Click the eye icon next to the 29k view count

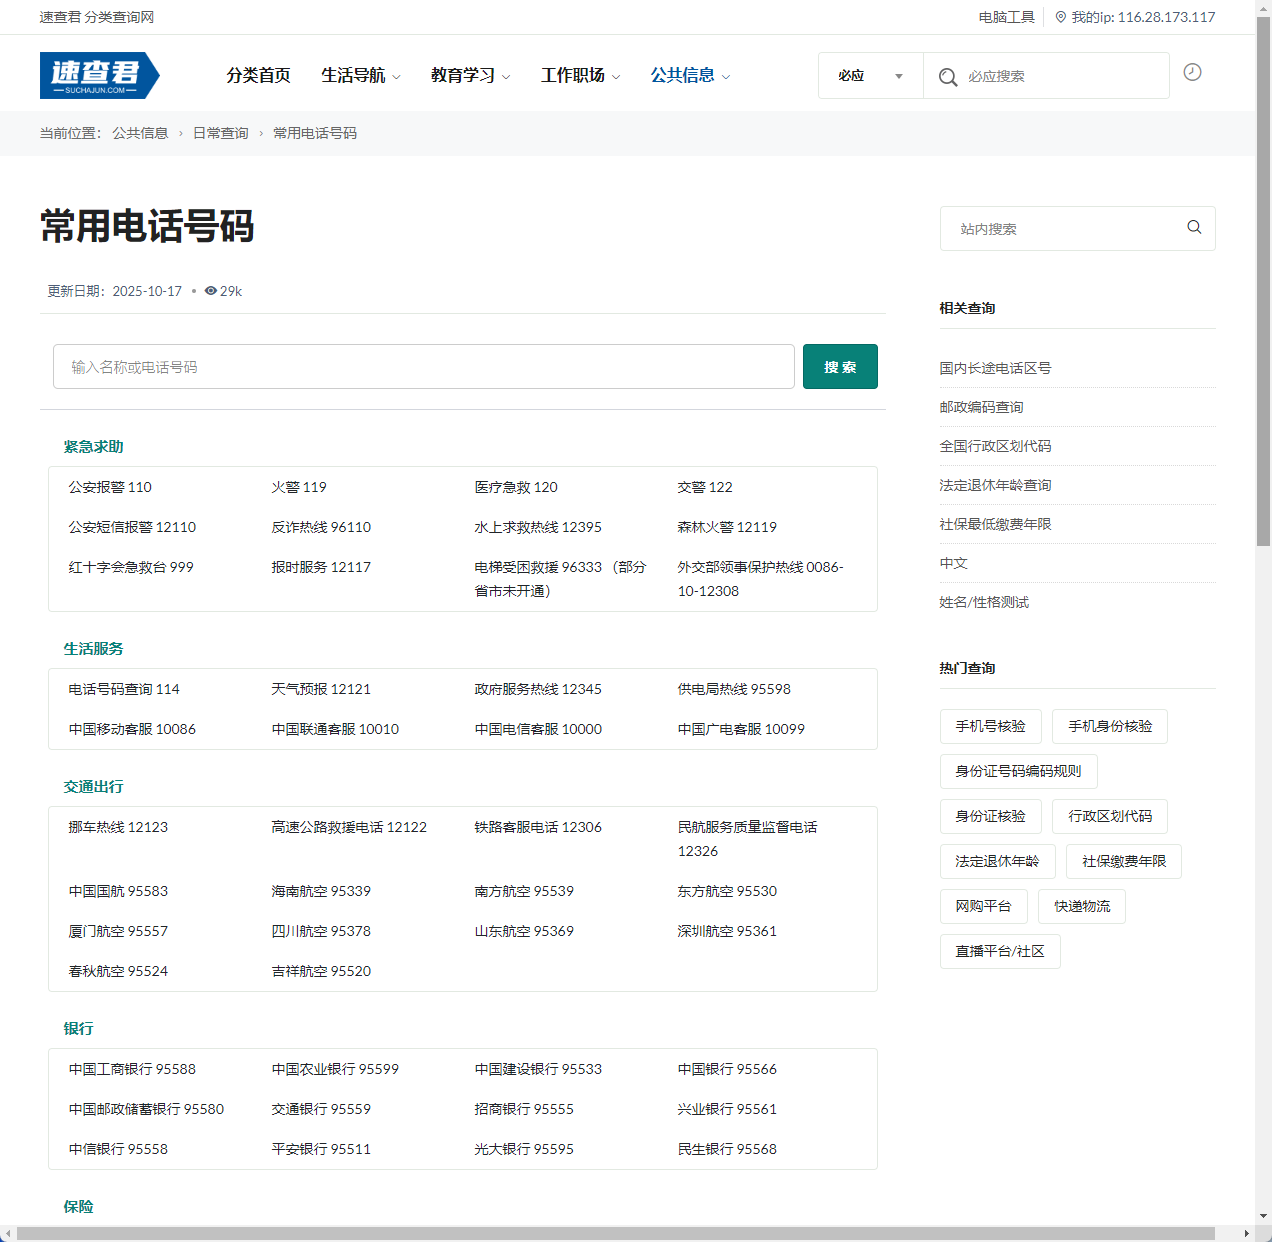pyautogui.click(x=210, y=291)
